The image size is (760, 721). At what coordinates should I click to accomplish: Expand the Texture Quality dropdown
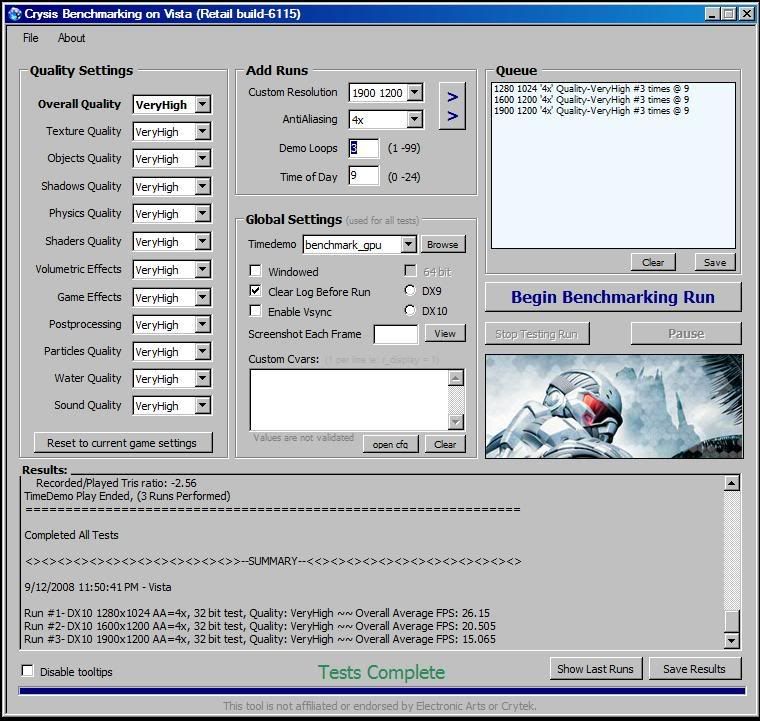click(x=203, y=131)
